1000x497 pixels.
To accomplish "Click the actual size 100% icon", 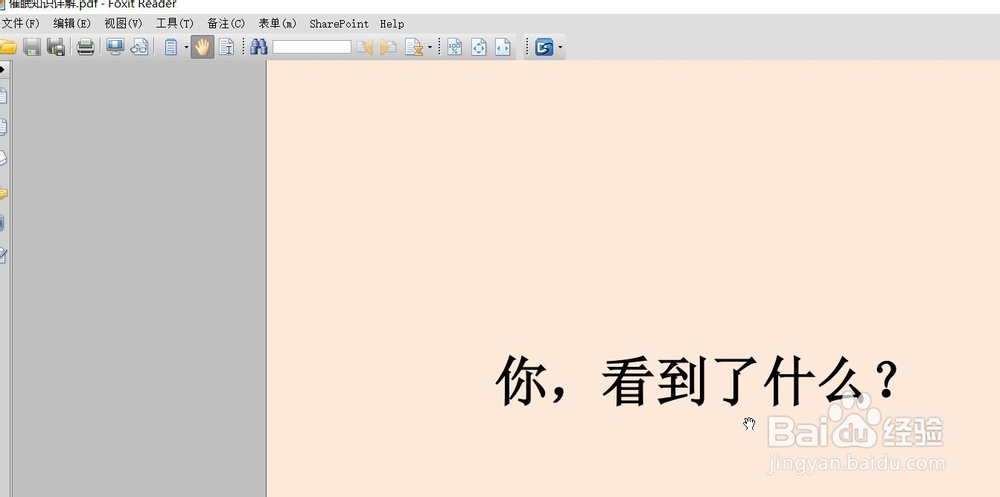I will 455,47.
